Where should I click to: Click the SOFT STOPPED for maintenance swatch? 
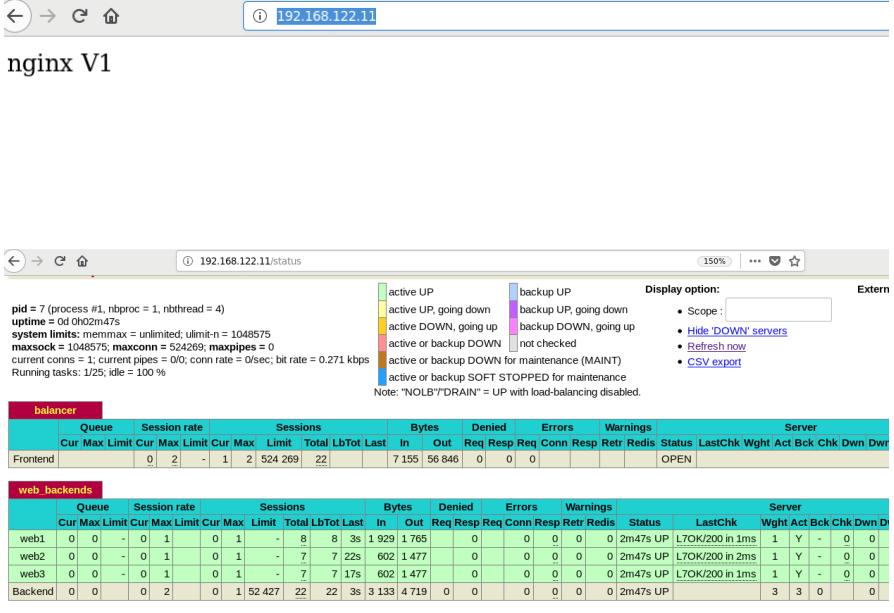click(x=382, y=377)
